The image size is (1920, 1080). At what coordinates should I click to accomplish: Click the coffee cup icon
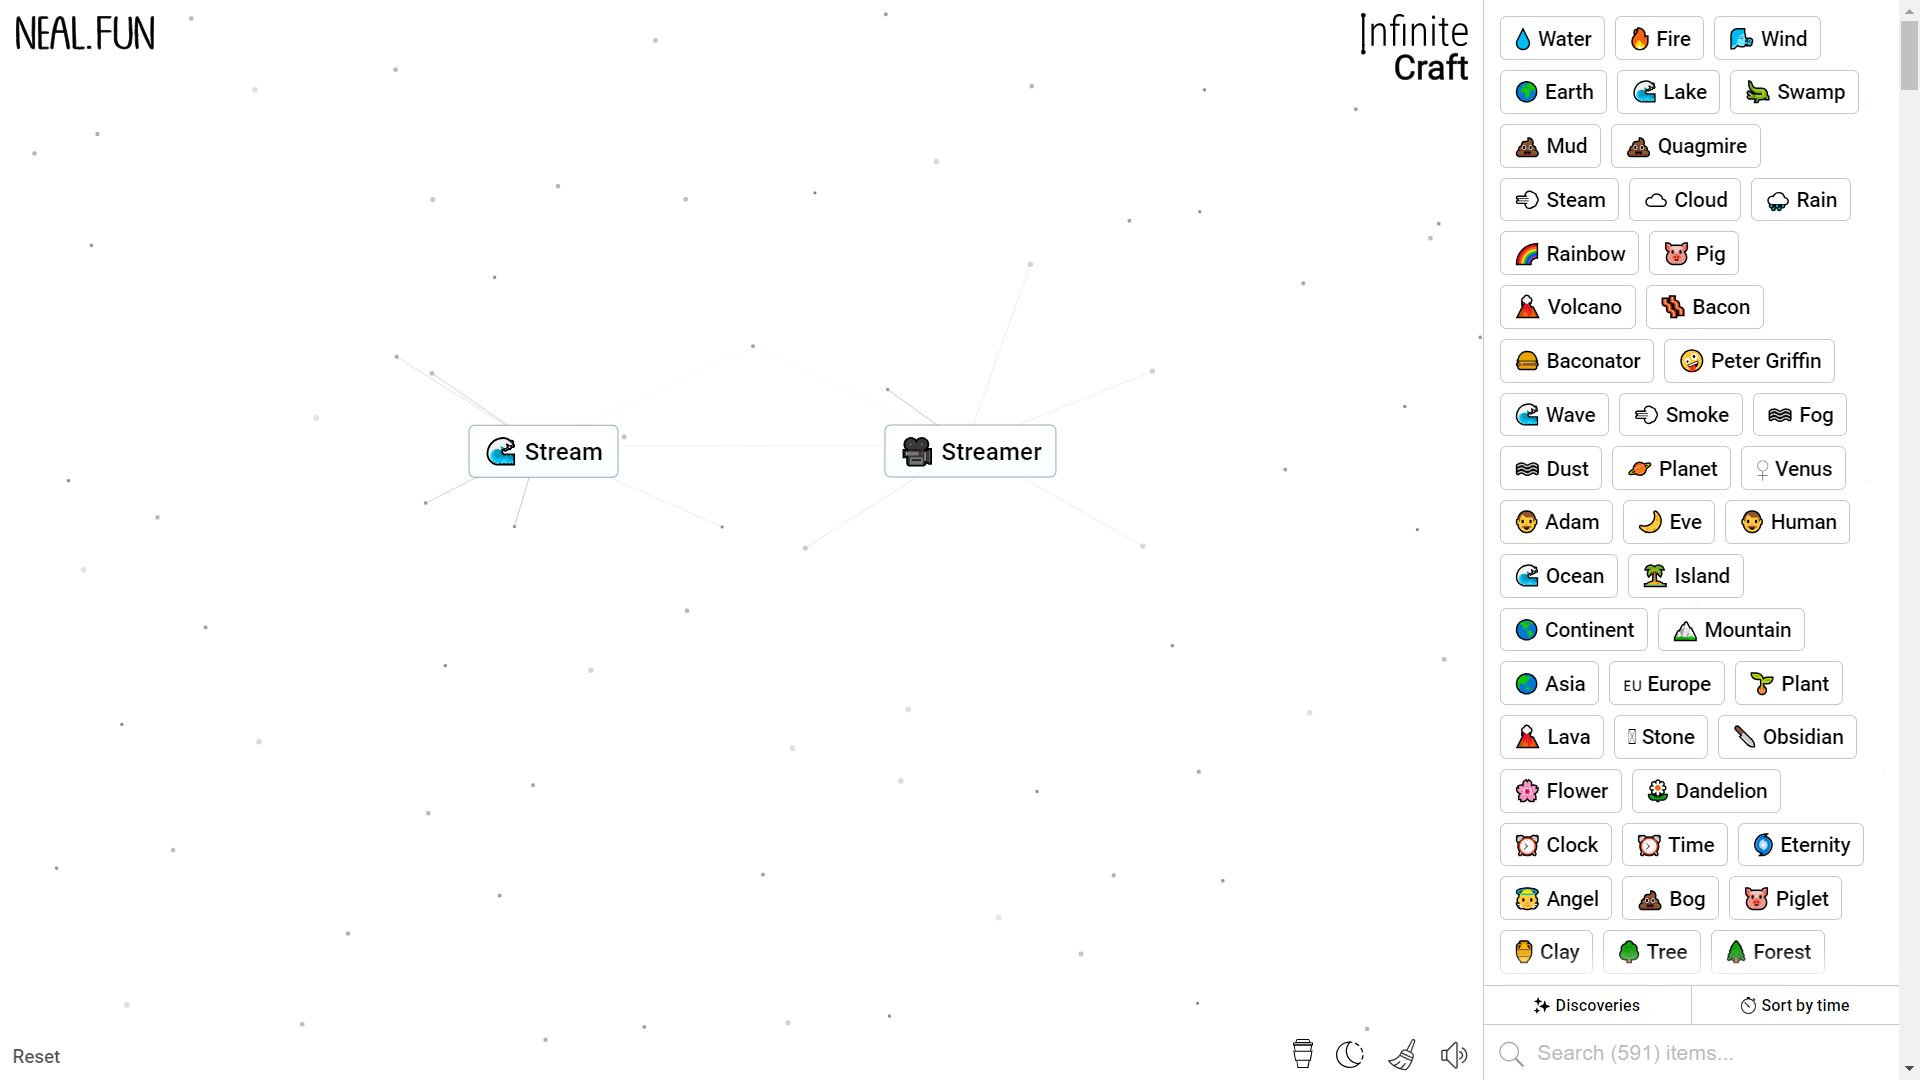point(1303,1054)
